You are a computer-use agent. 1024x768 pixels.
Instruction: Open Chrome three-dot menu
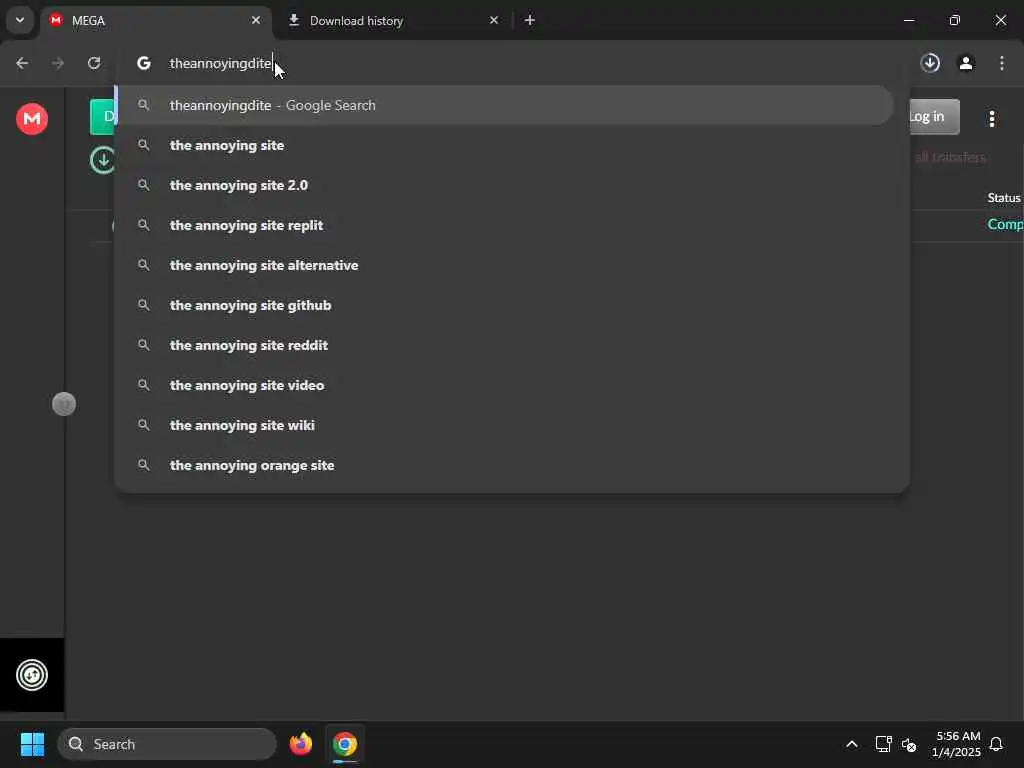pos(1002,63)
